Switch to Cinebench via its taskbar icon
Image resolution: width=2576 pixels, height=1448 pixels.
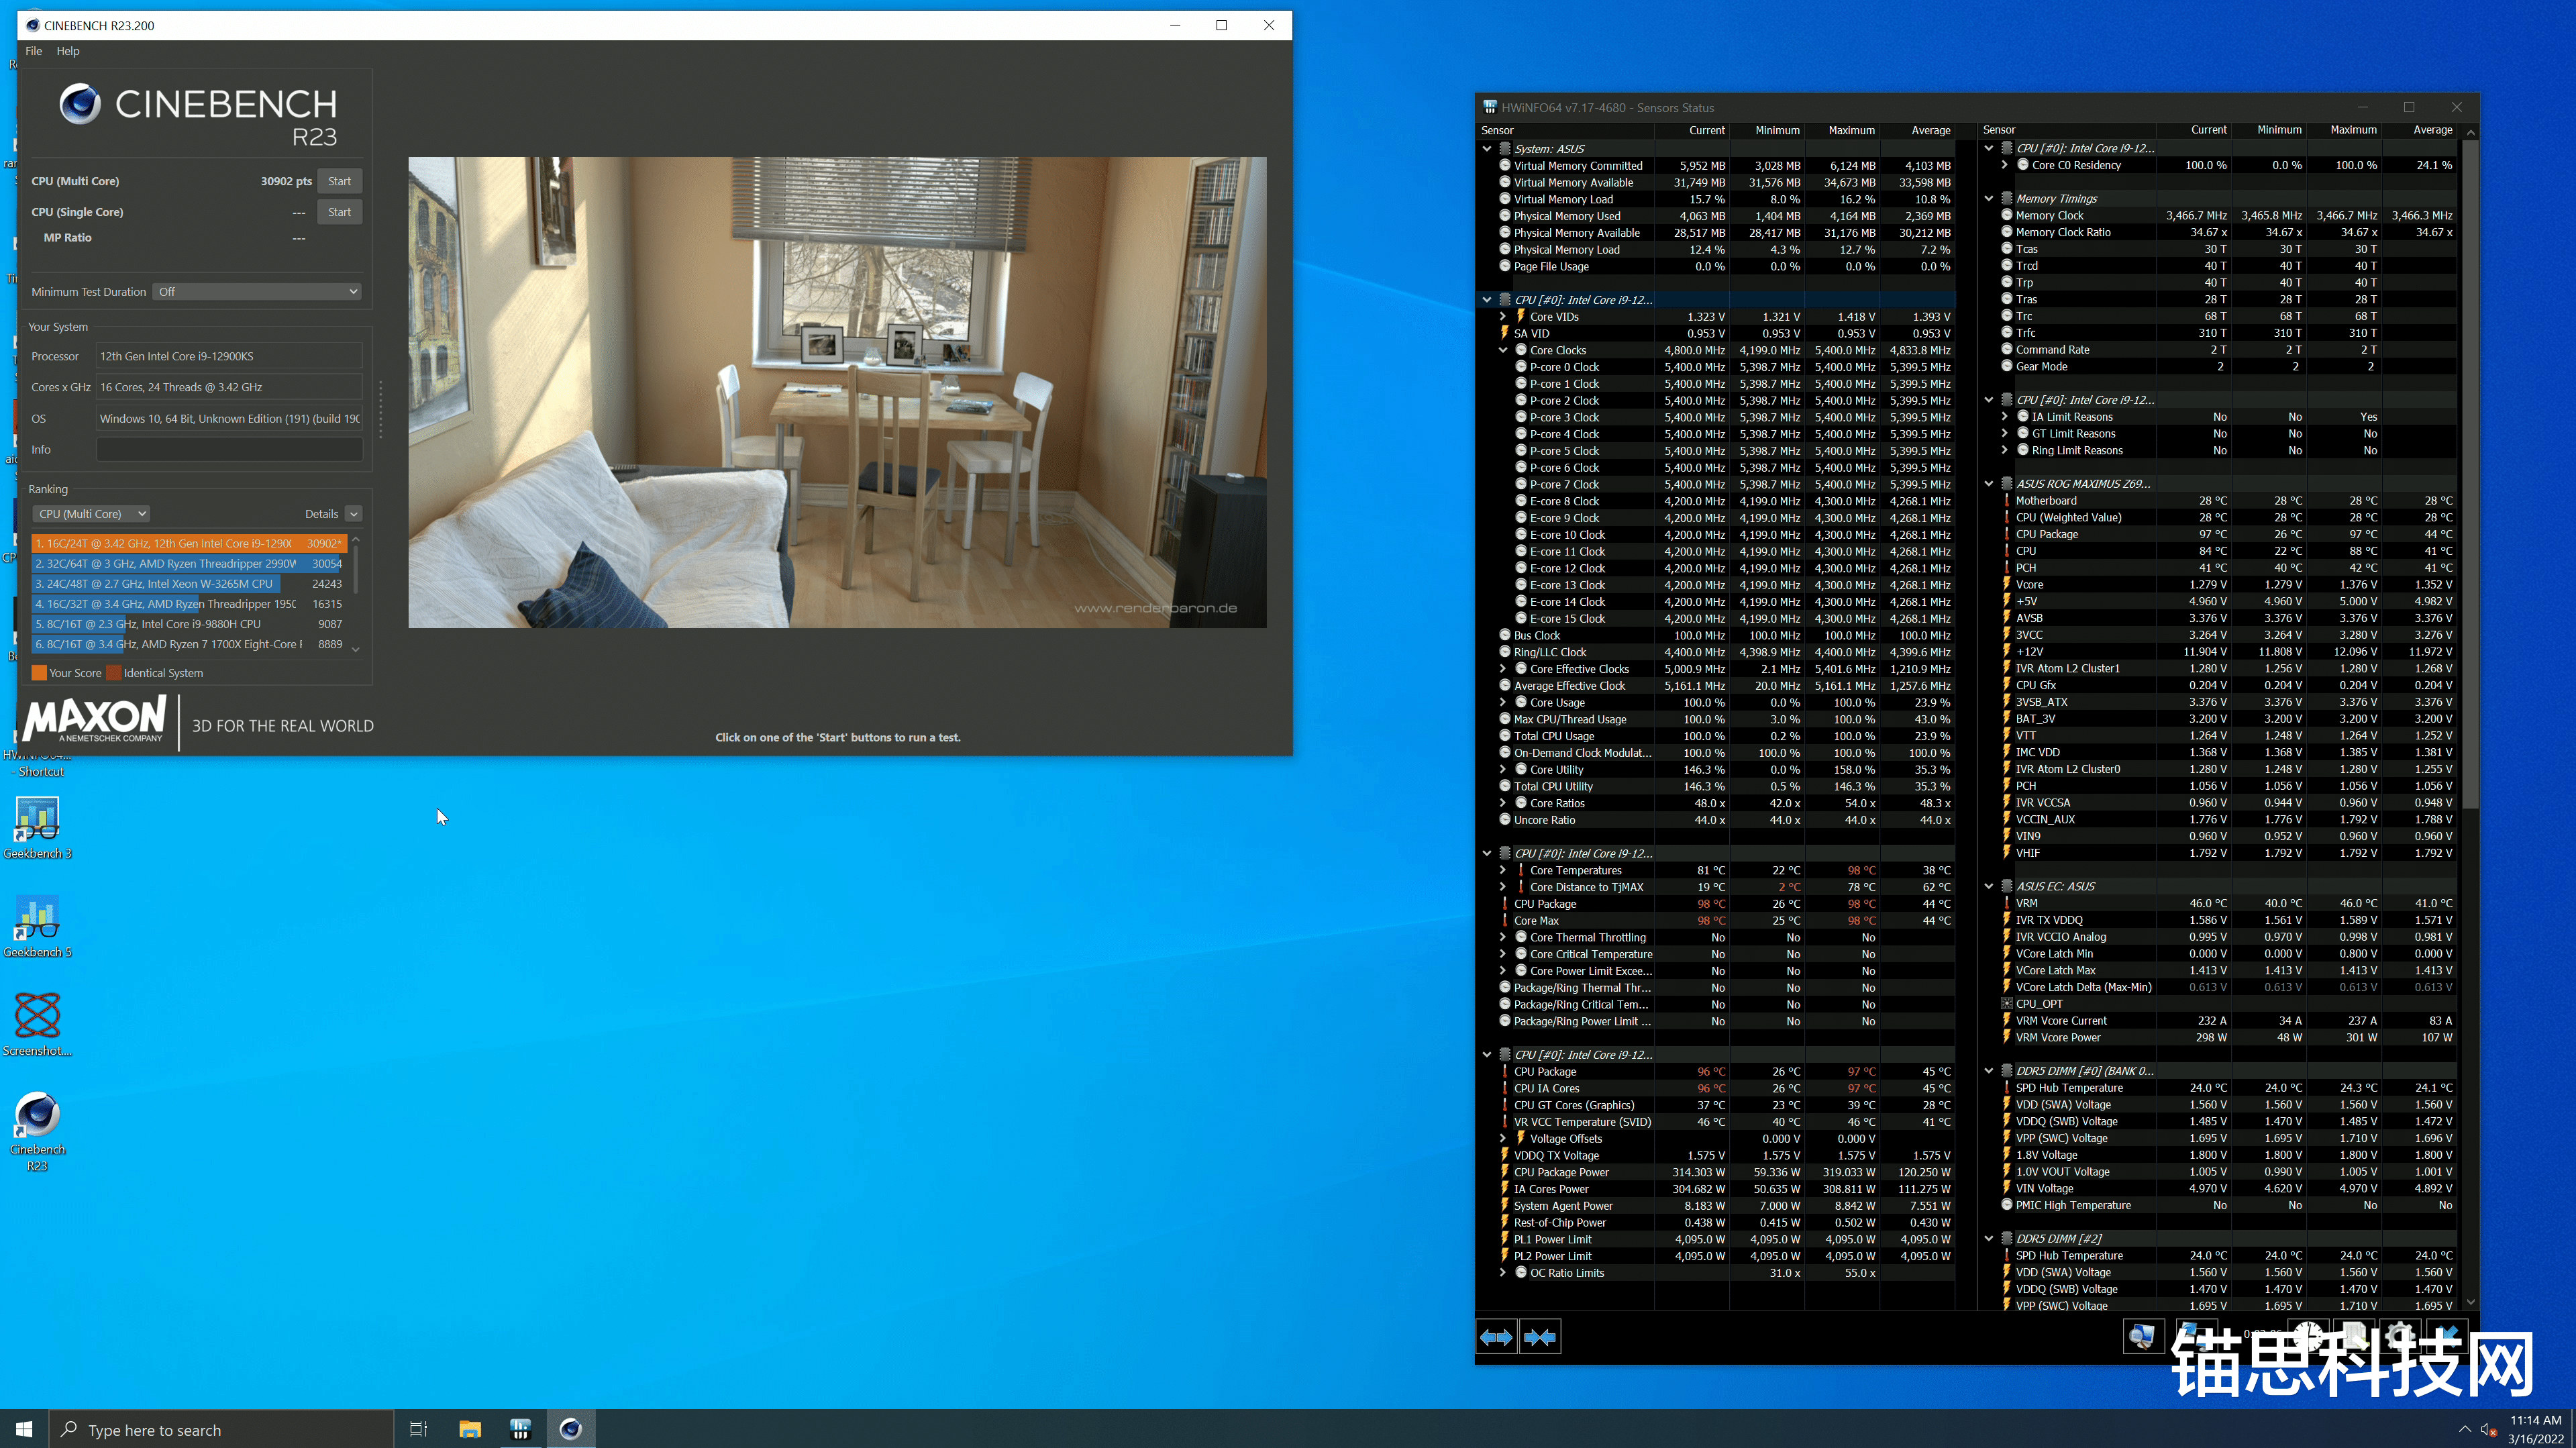tap(571, 1429)
